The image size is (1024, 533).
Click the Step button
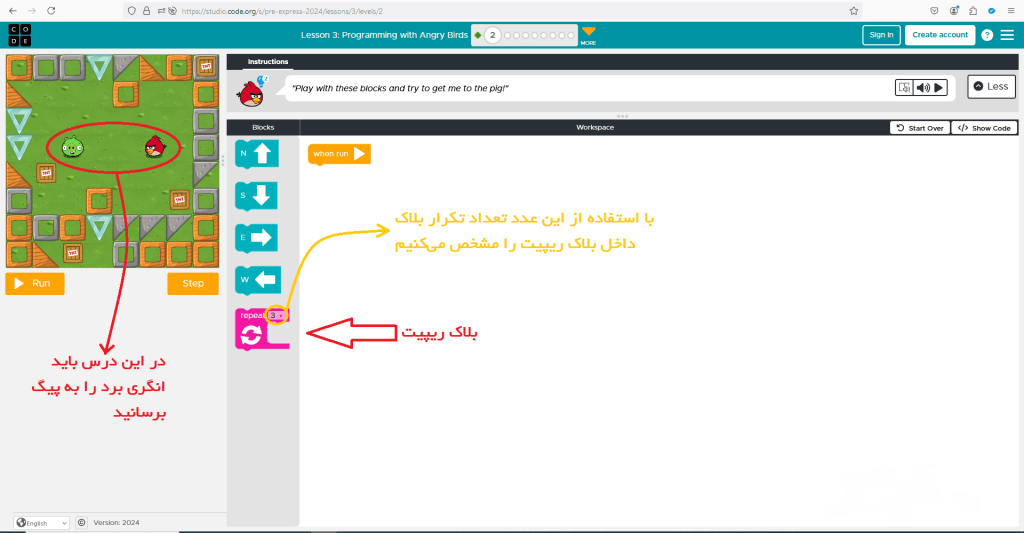(193, 283)
